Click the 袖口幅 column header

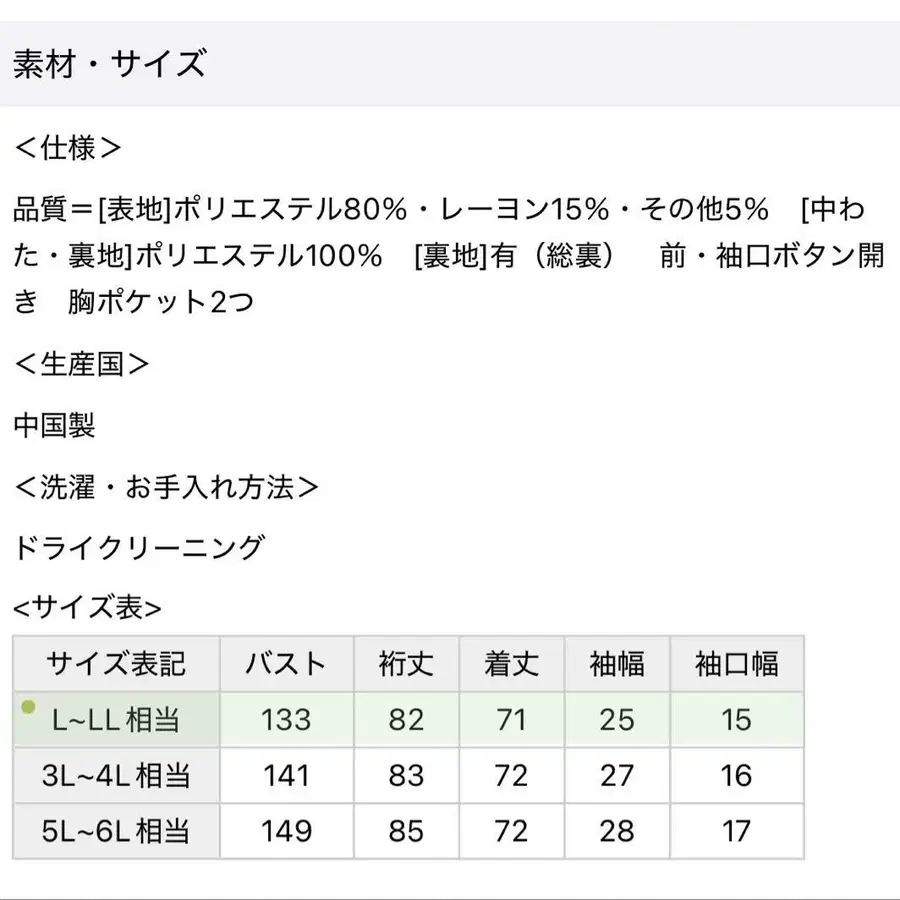click(x=737, y=664)
